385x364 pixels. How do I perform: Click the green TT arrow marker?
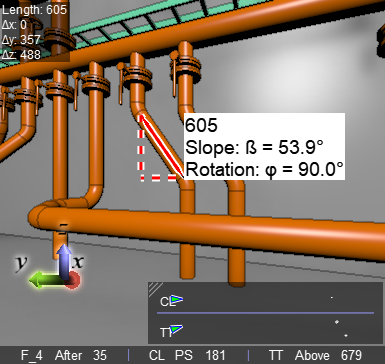[x=177, y=330]
